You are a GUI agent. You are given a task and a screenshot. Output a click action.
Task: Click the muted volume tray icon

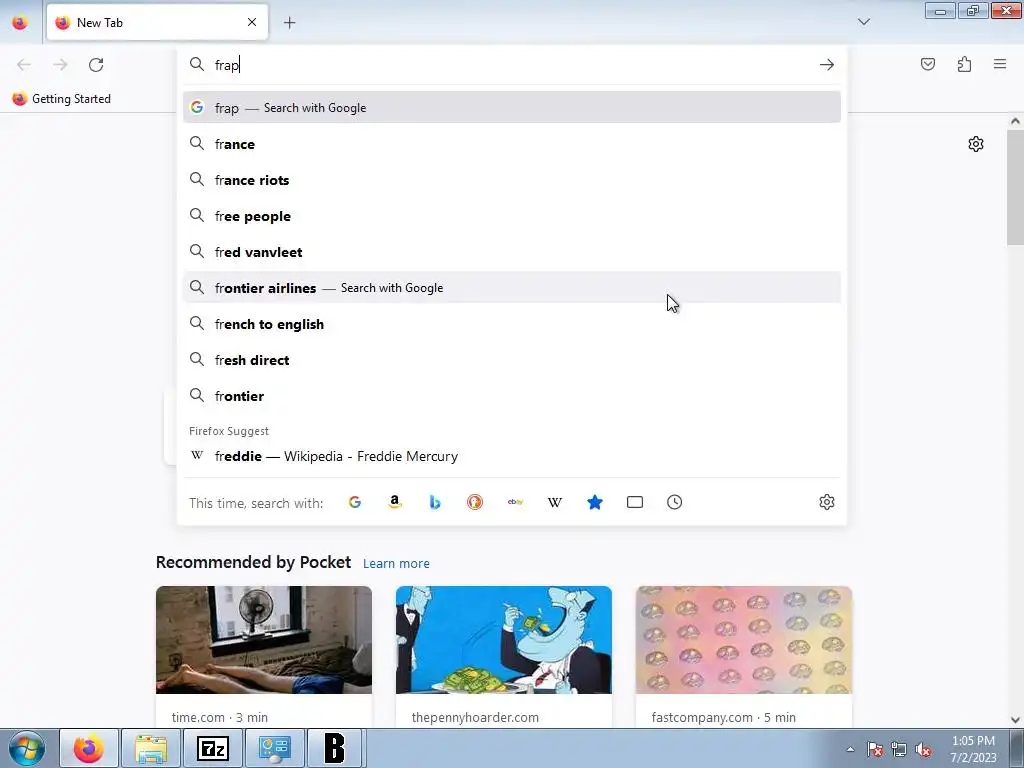coord(923,749)
